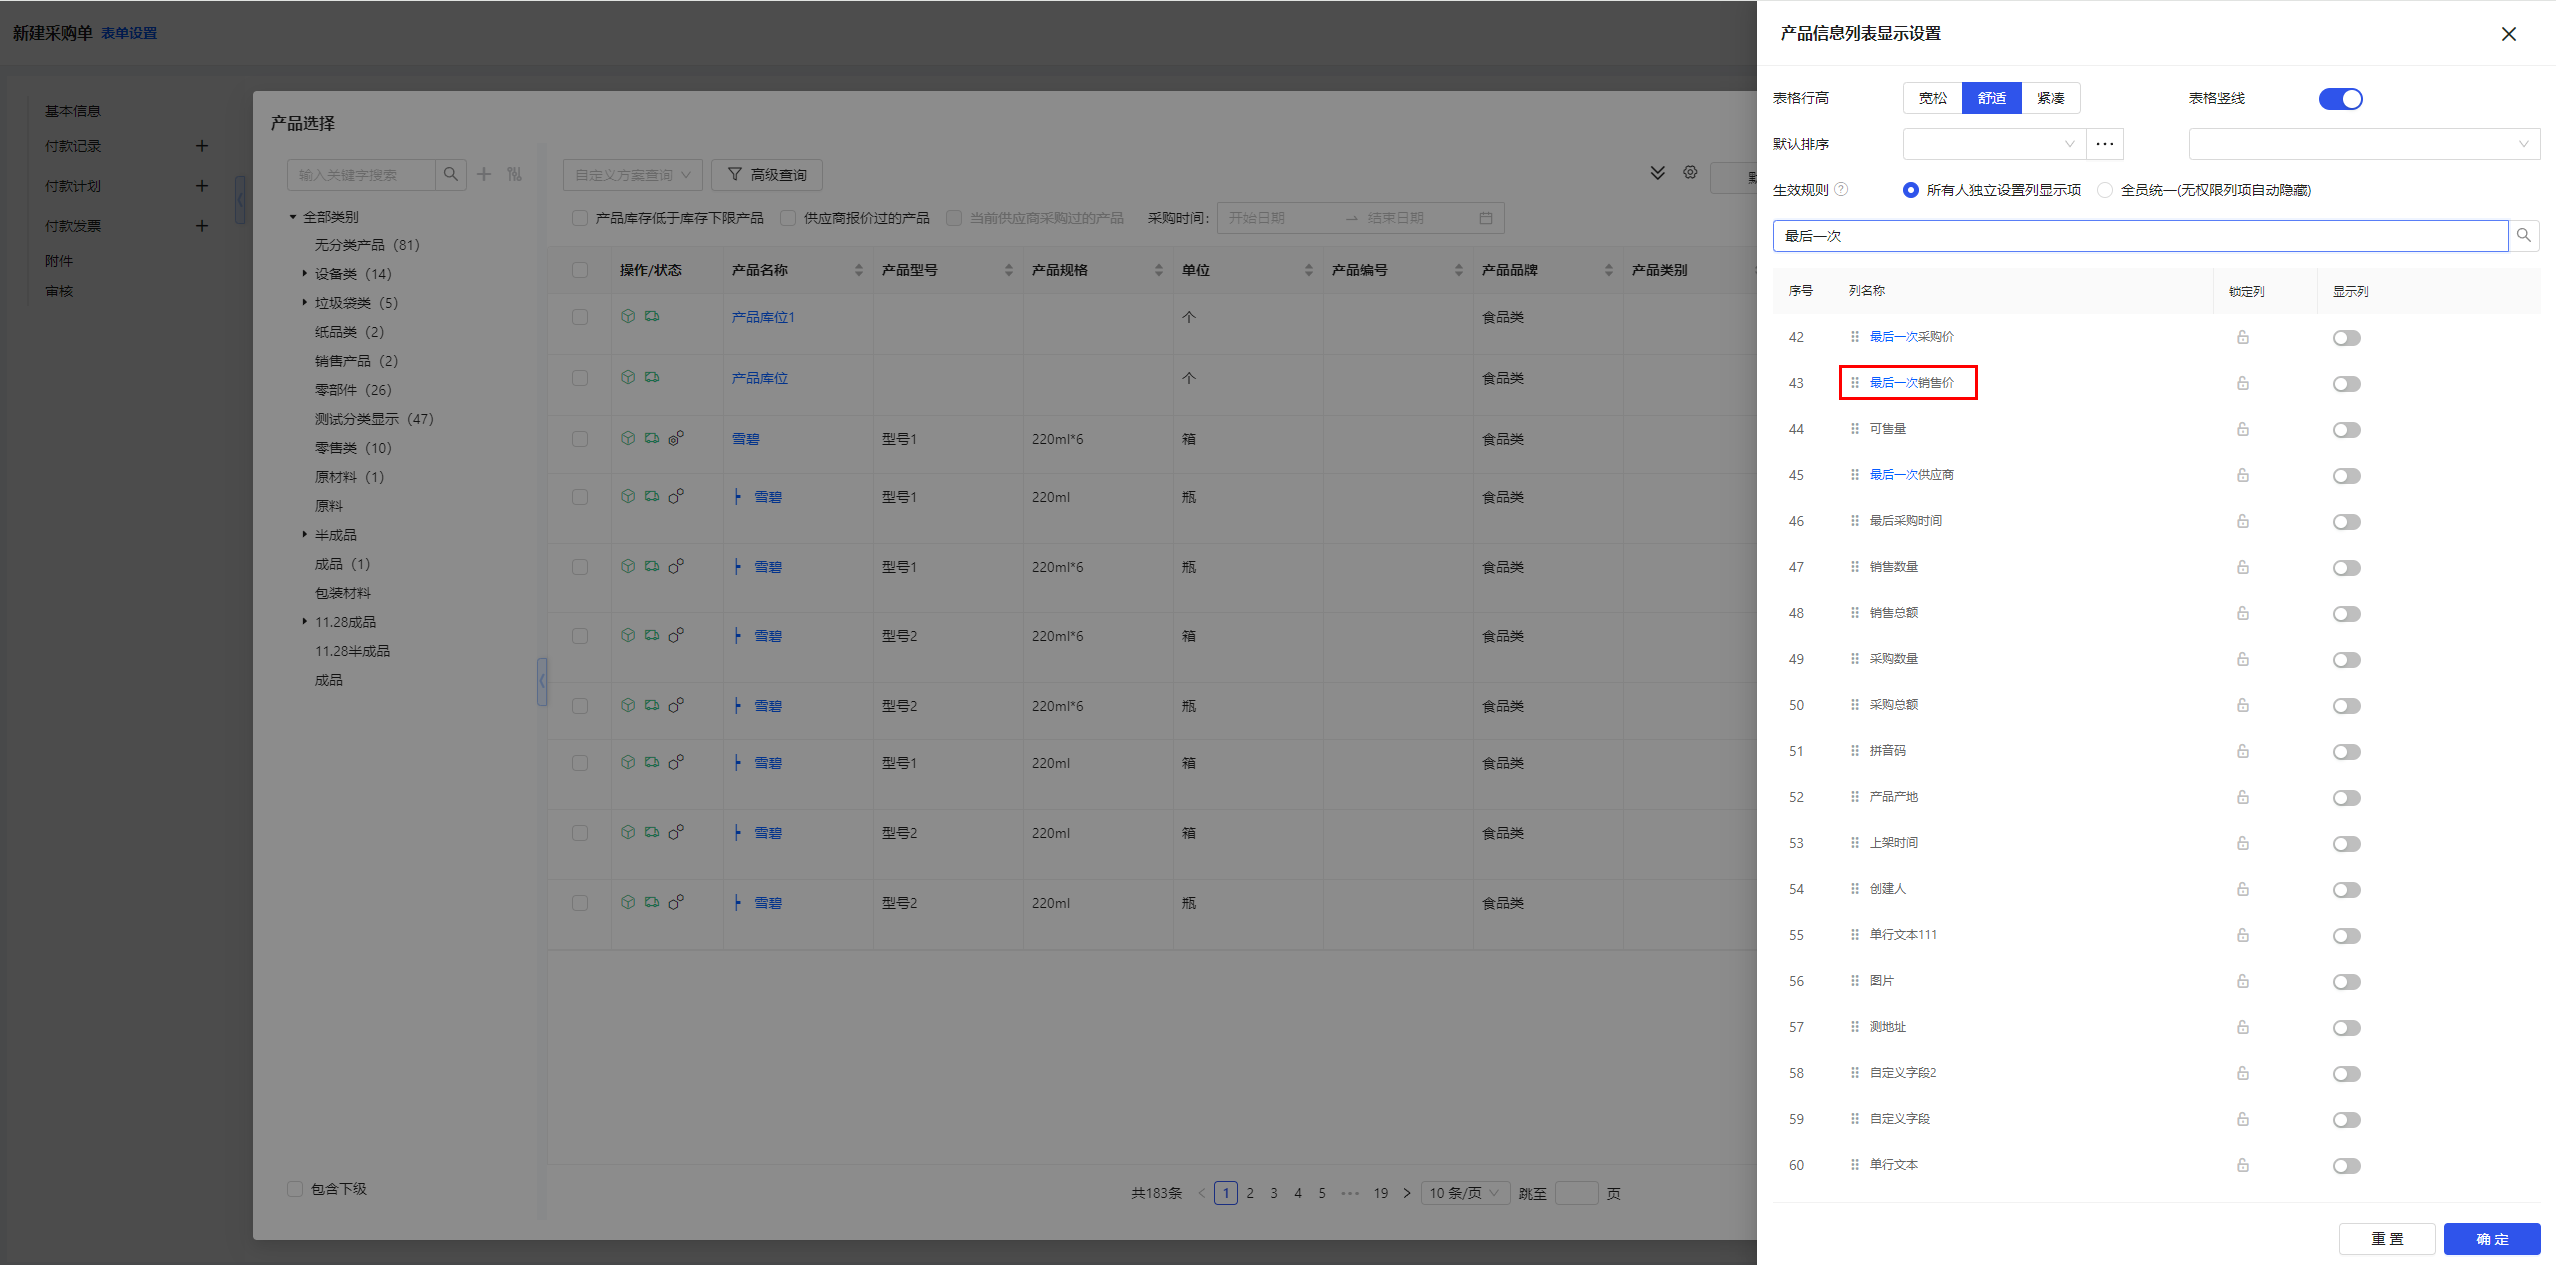The image size is (2556, 1265).
Task: Click the lock icon for 图片
Action: pyautogui.click(x=2243, y=981)
